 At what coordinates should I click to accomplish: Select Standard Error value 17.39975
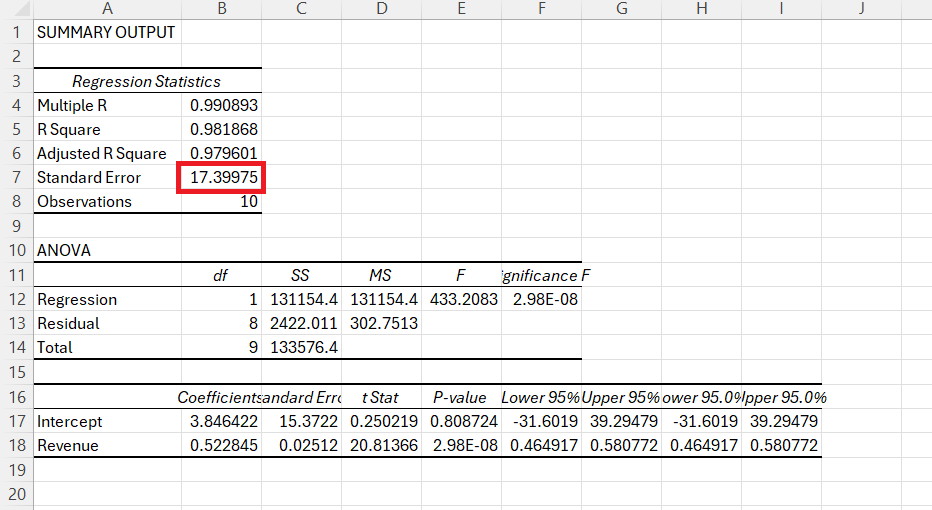click(221, 177)
